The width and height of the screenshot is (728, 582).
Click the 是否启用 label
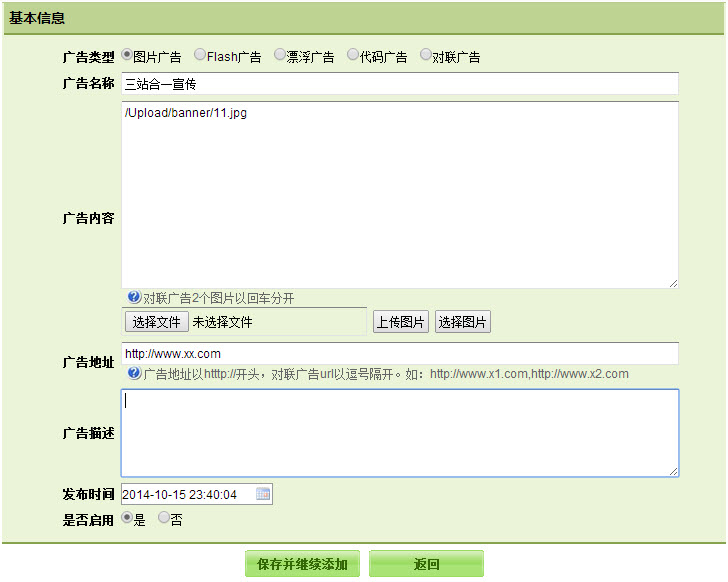pyautogui.click(x=88, y=520)
